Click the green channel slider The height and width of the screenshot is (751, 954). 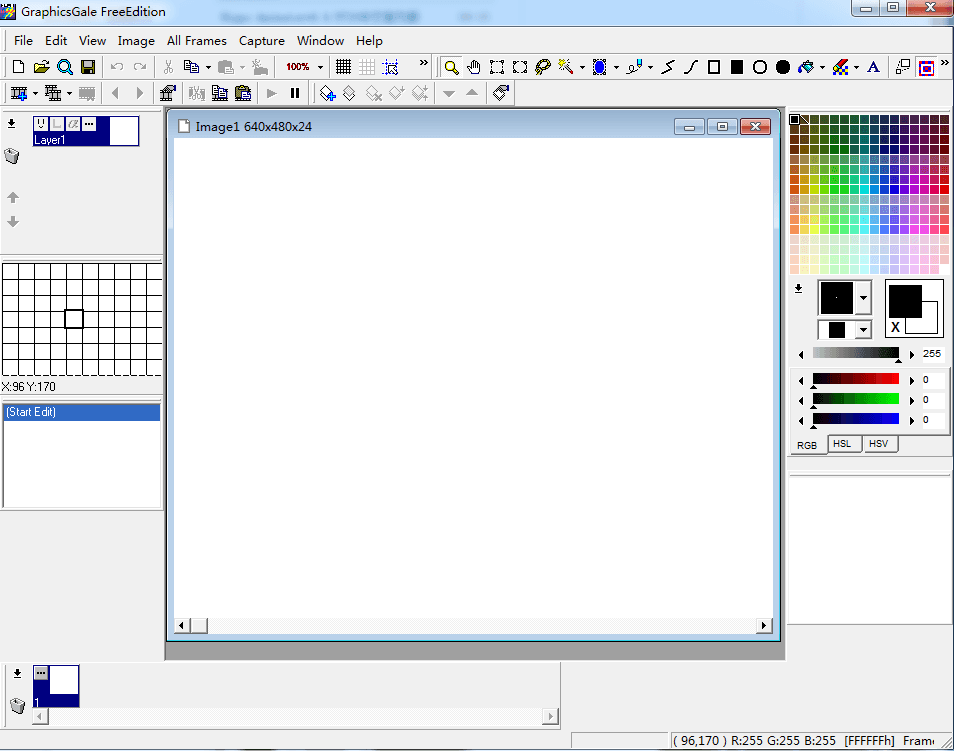point(855,399)
